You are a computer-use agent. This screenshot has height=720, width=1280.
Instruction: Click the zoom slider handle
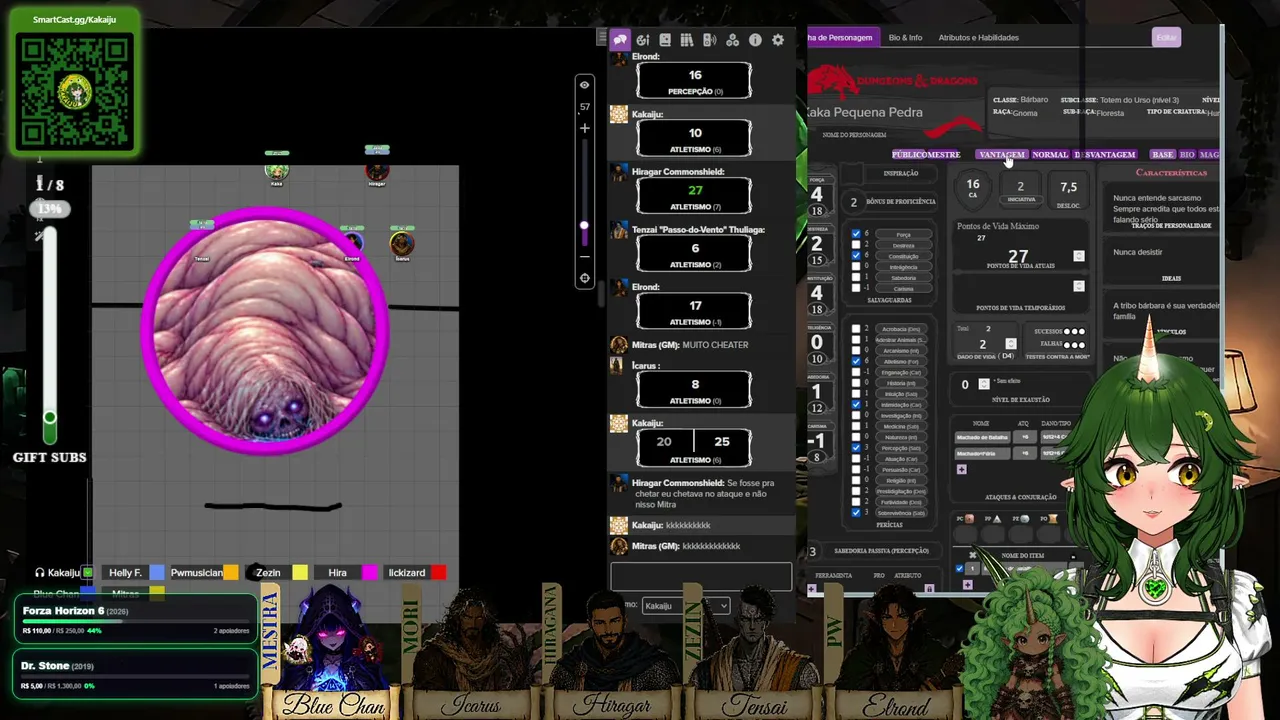click(585, 226)
